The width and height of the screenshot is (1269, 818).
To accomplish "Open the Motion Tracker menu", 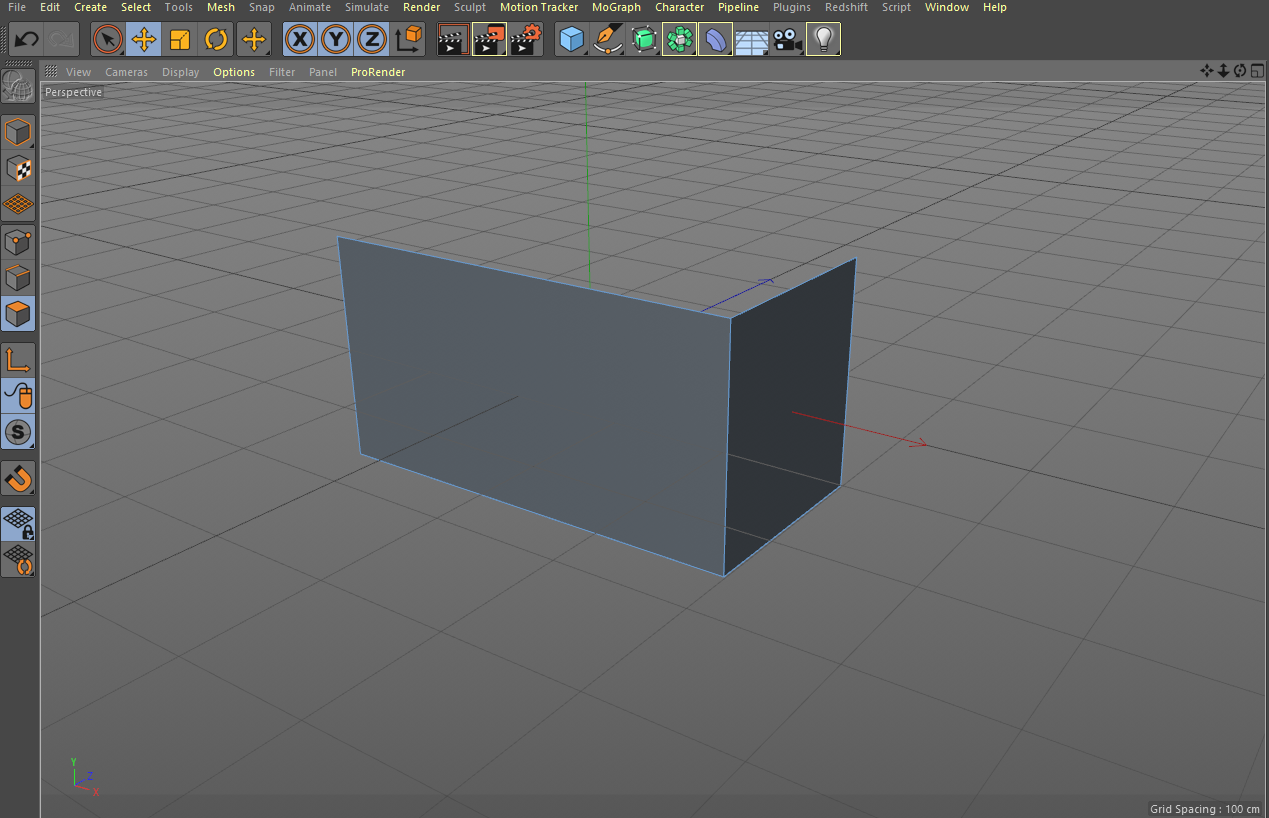I will pos(539,7).
